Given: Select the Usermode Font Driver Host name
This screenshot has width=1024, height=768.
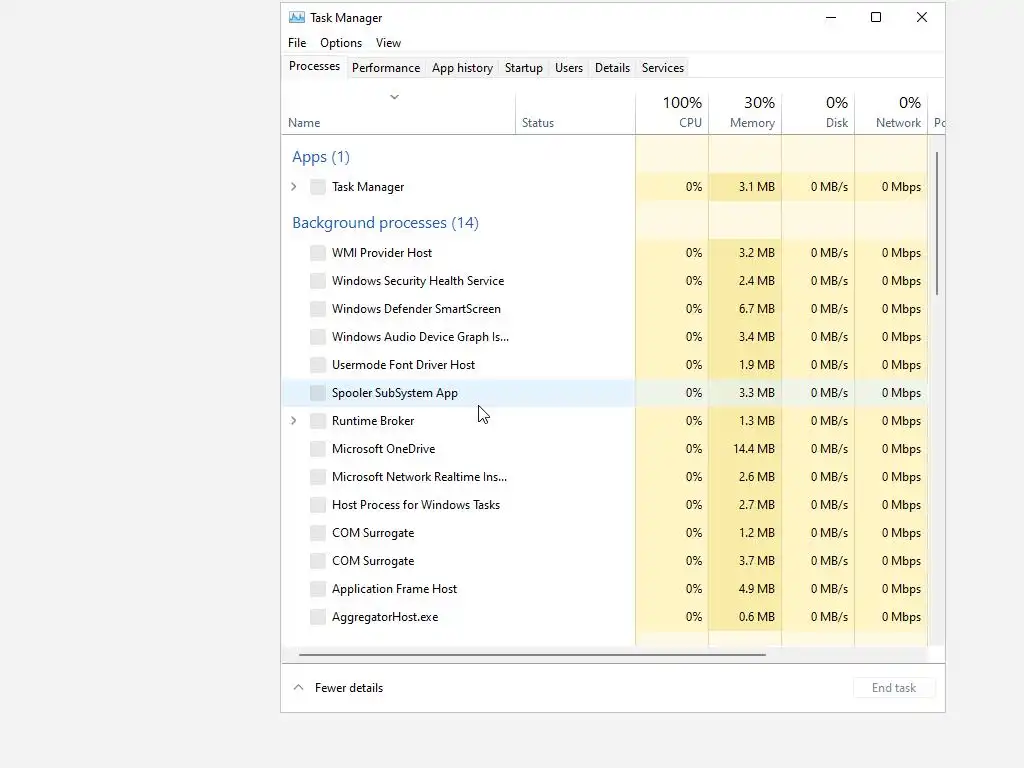Looking at the screenshot, I should (403, 365).
